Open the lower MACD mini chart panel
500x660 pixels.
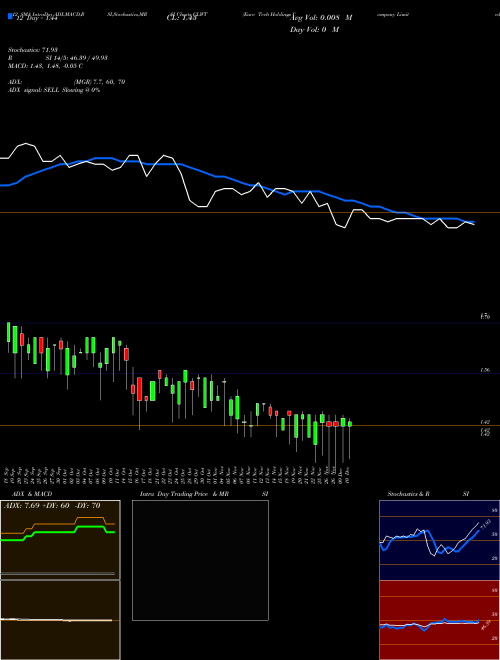[60, 620]
